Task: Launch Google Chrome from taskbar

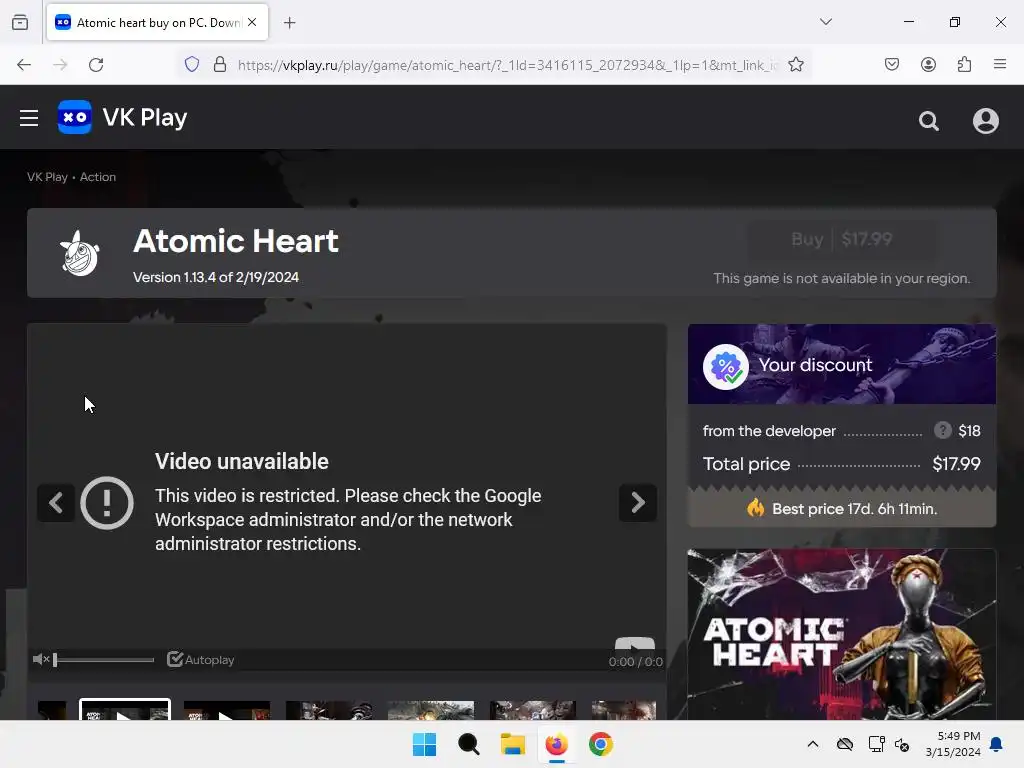Action: click(601, 744)
